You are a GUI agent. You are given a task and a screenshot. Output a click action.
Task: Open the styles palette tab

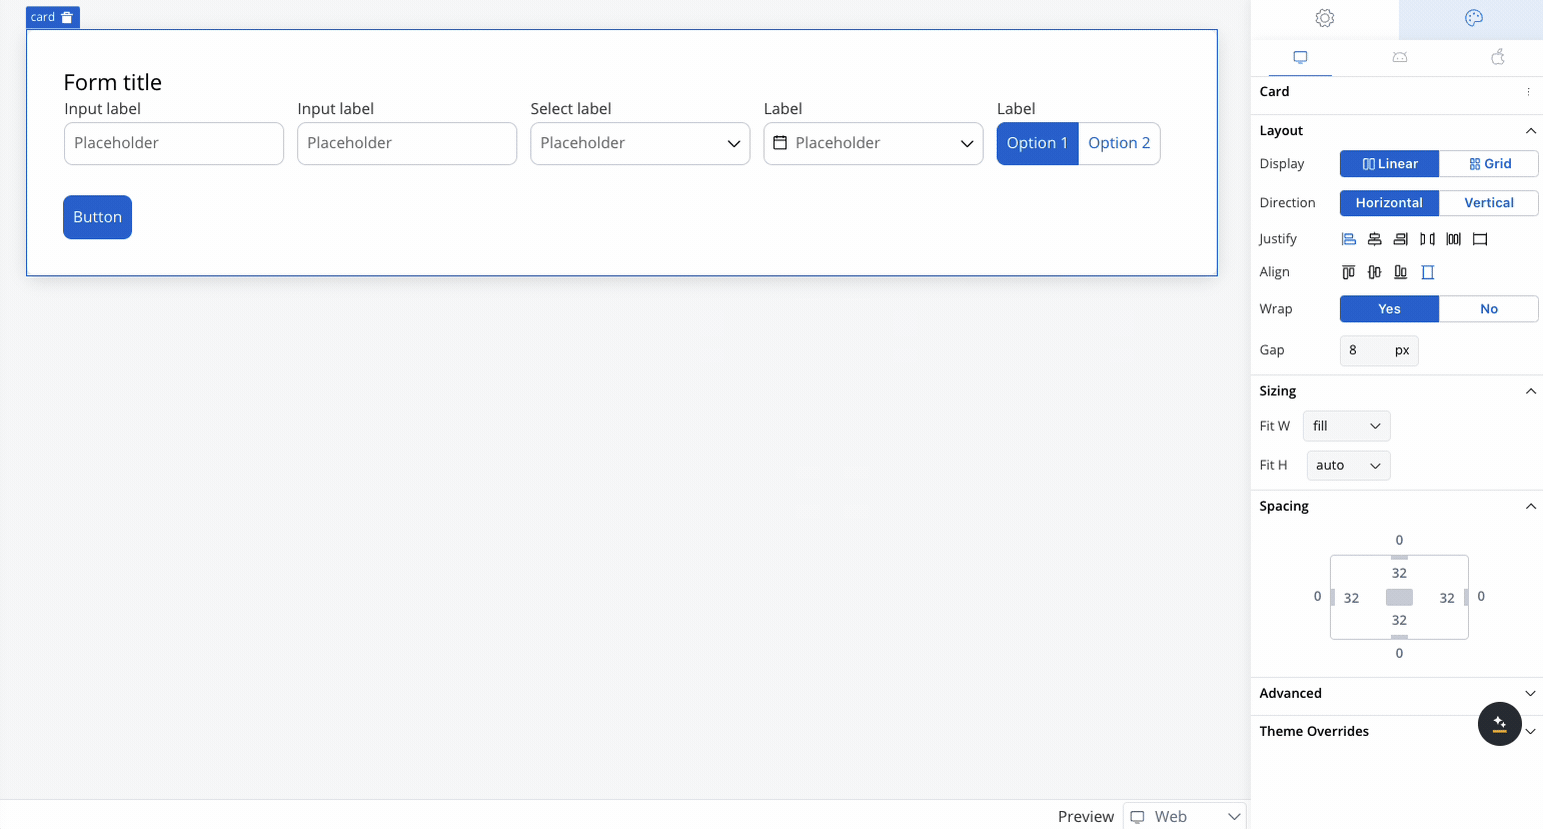[1473, 18]
